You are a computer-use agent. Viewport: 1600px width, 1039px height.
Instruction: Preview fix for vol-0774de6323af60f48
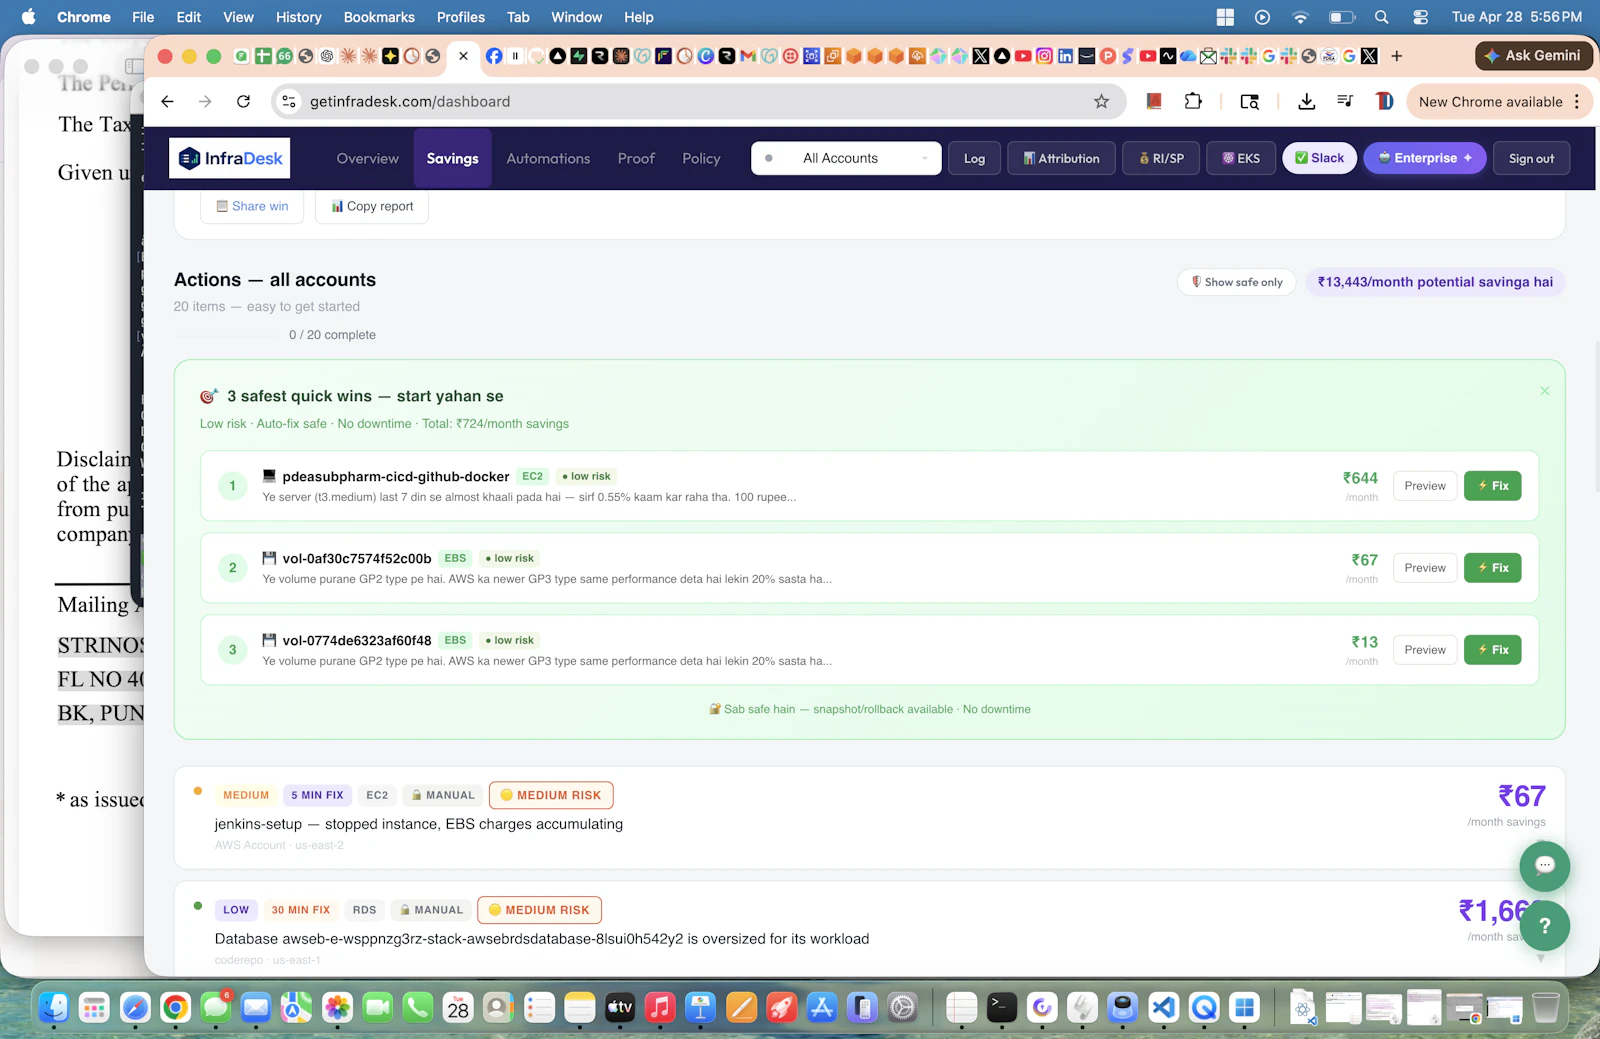click(x=1425, y=650)
